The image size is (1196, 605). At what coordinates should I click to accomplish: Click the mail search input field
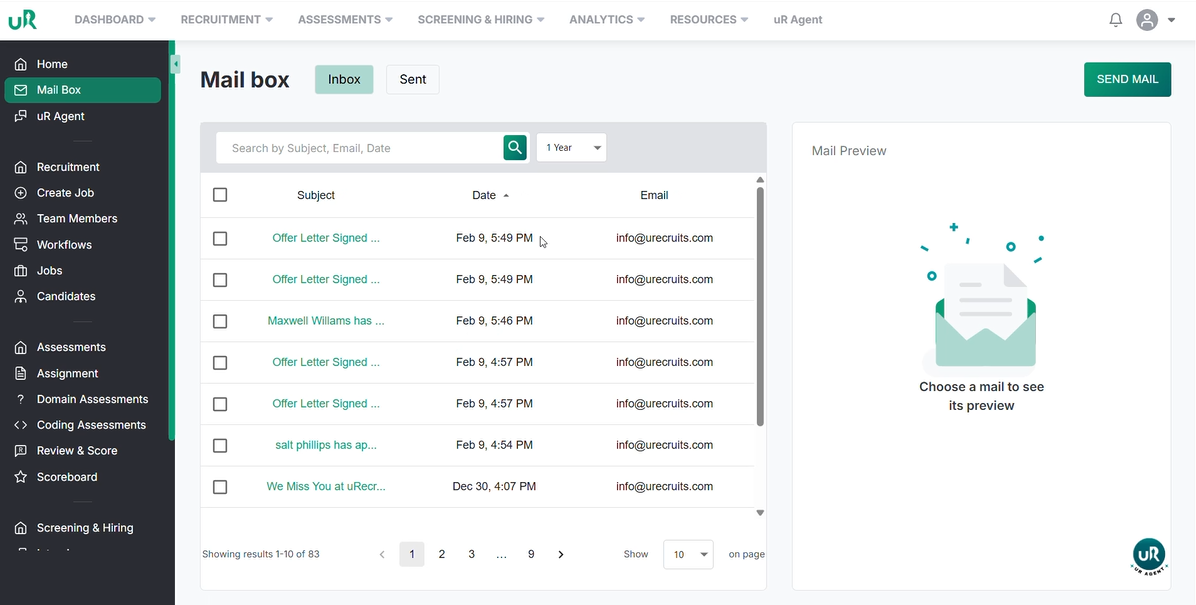pyautogui.click(x=360, y=148)
